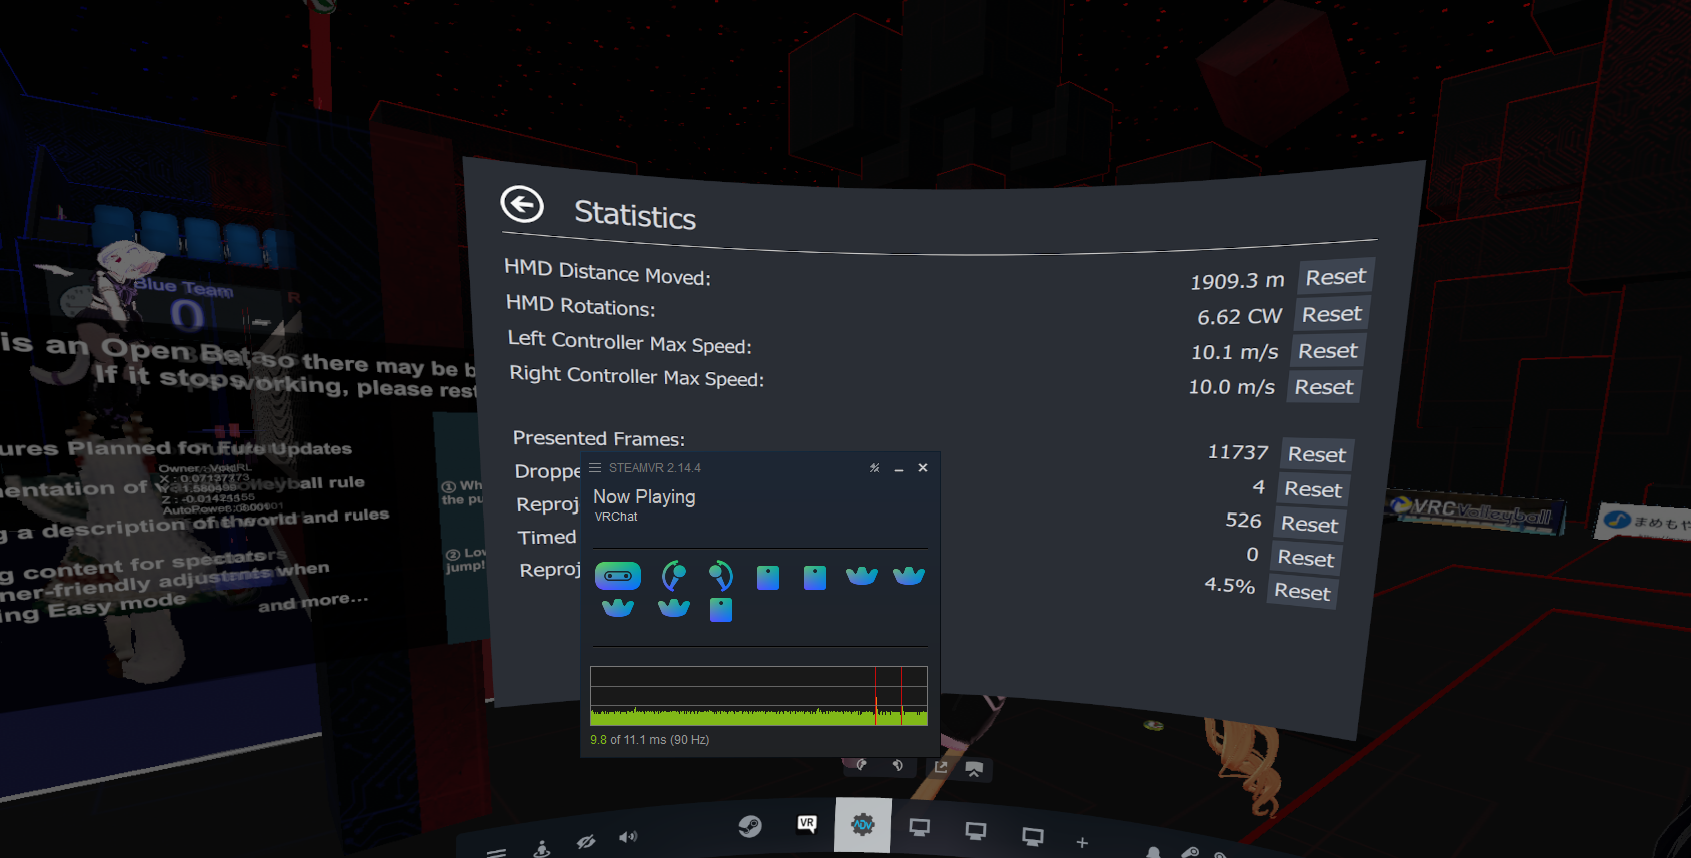Select the ADV settings gear tab
Image resolution: width=1691 pixels, height=858 pixels.
[862, 825]
